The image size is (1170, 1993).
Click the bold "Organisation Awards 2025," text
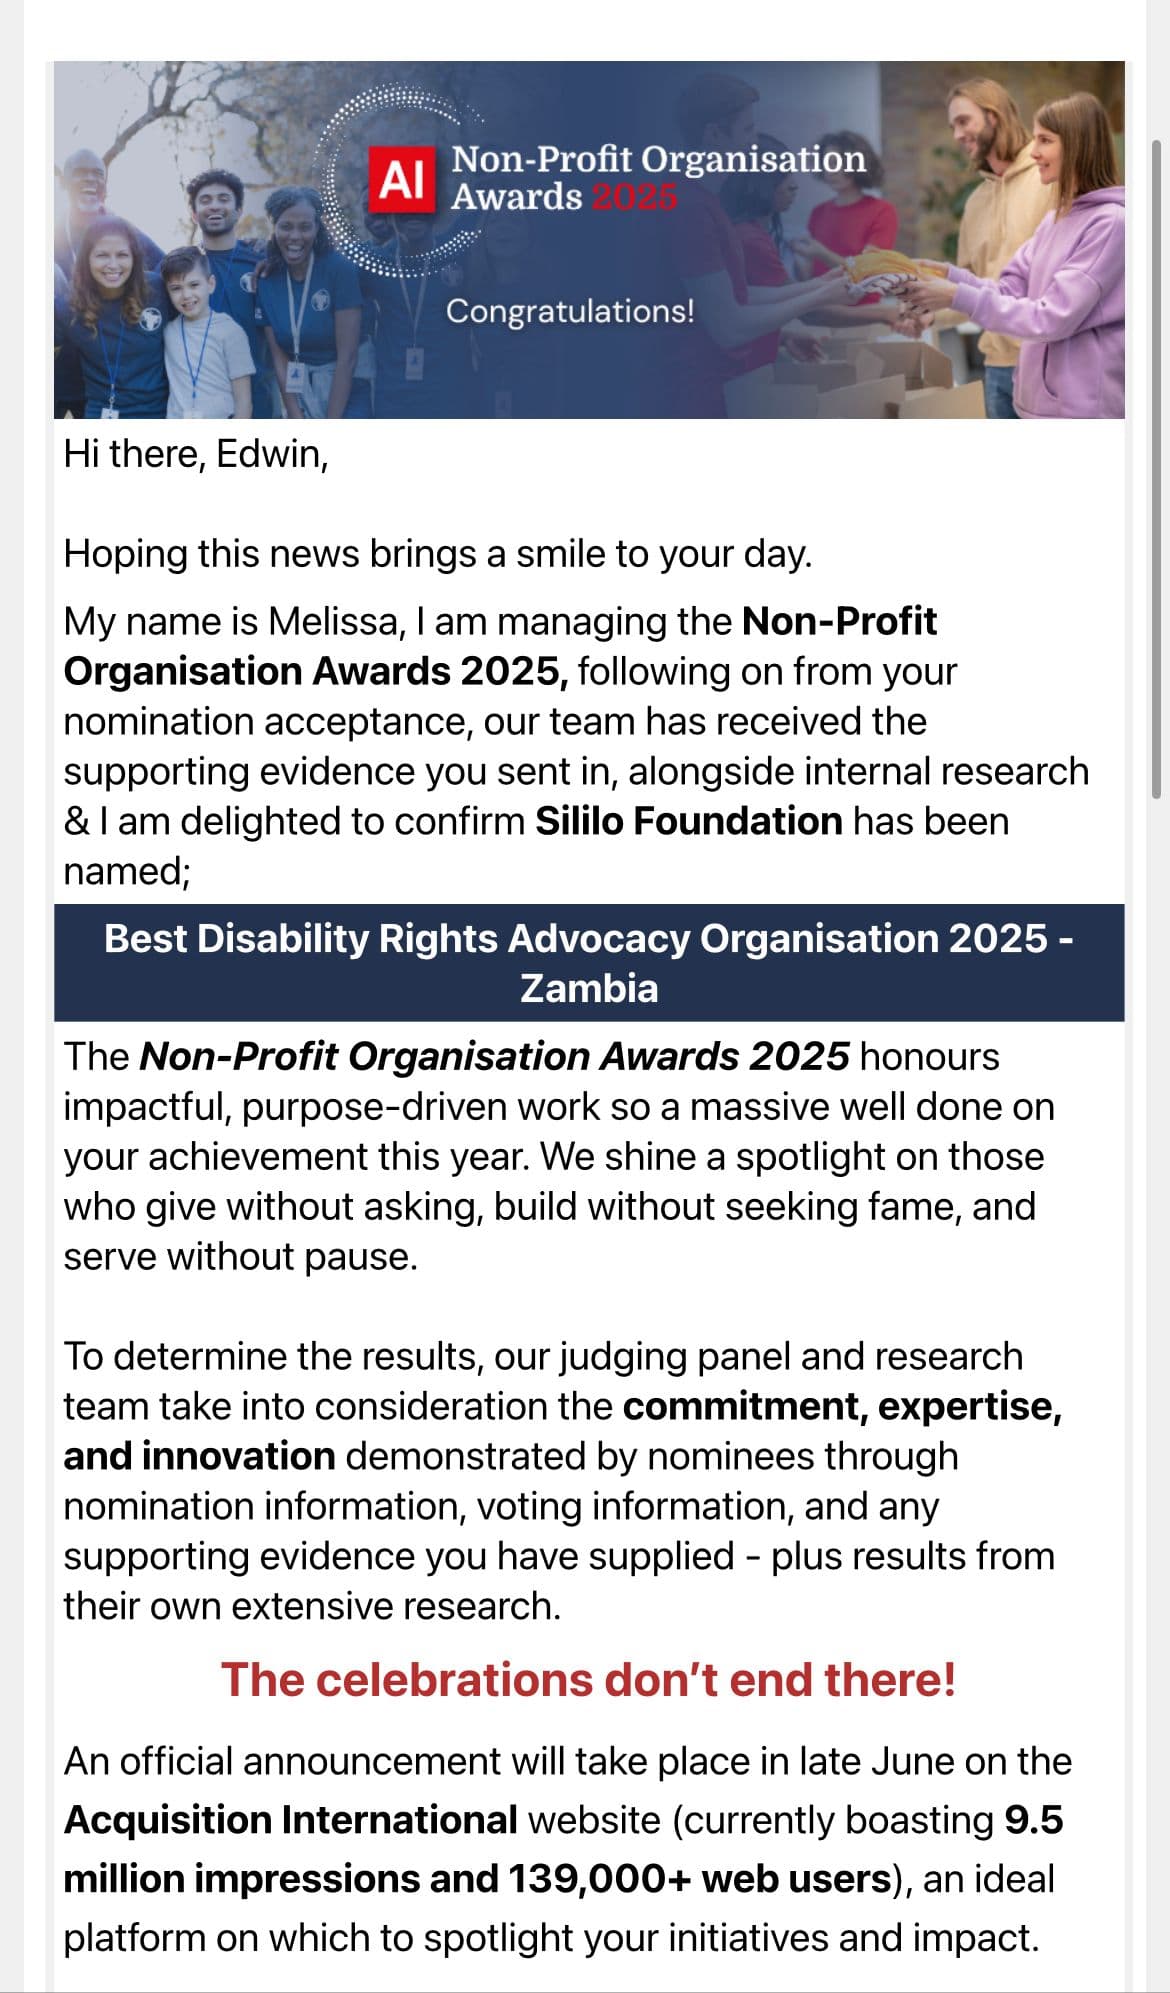tap(316, 671)
